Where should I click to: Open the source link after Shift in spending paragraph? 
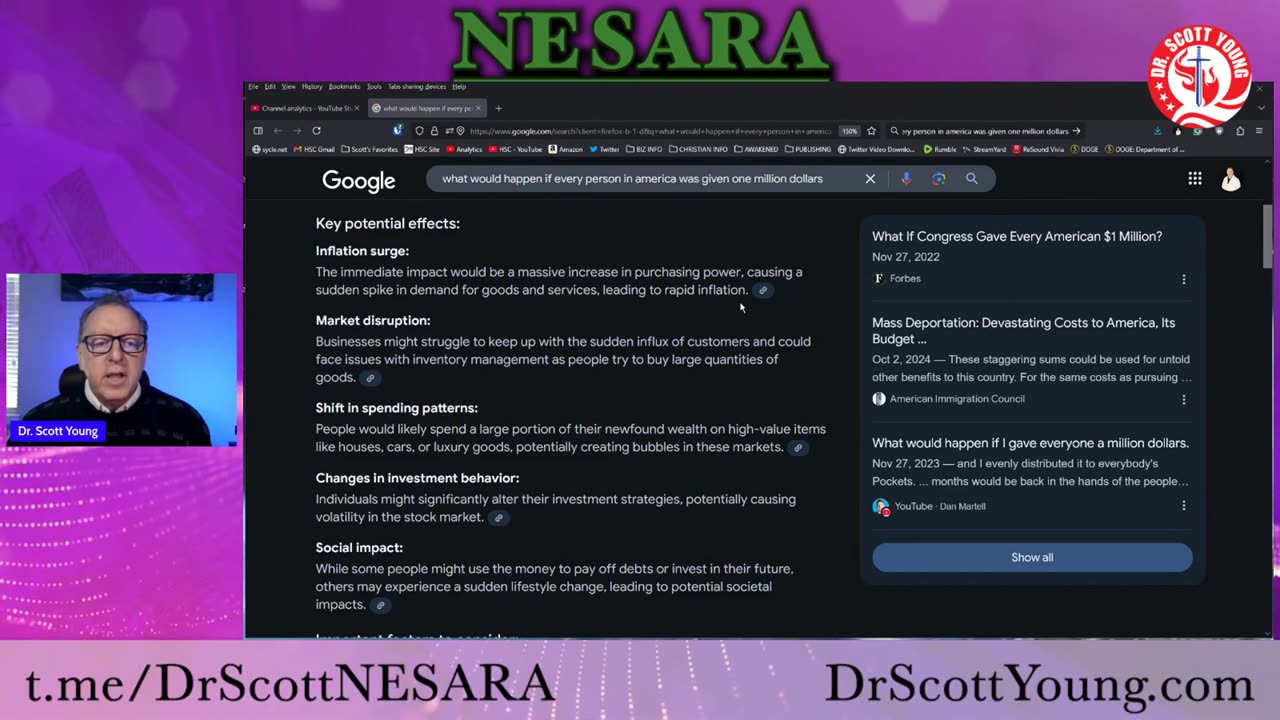(x=798, y=447)
